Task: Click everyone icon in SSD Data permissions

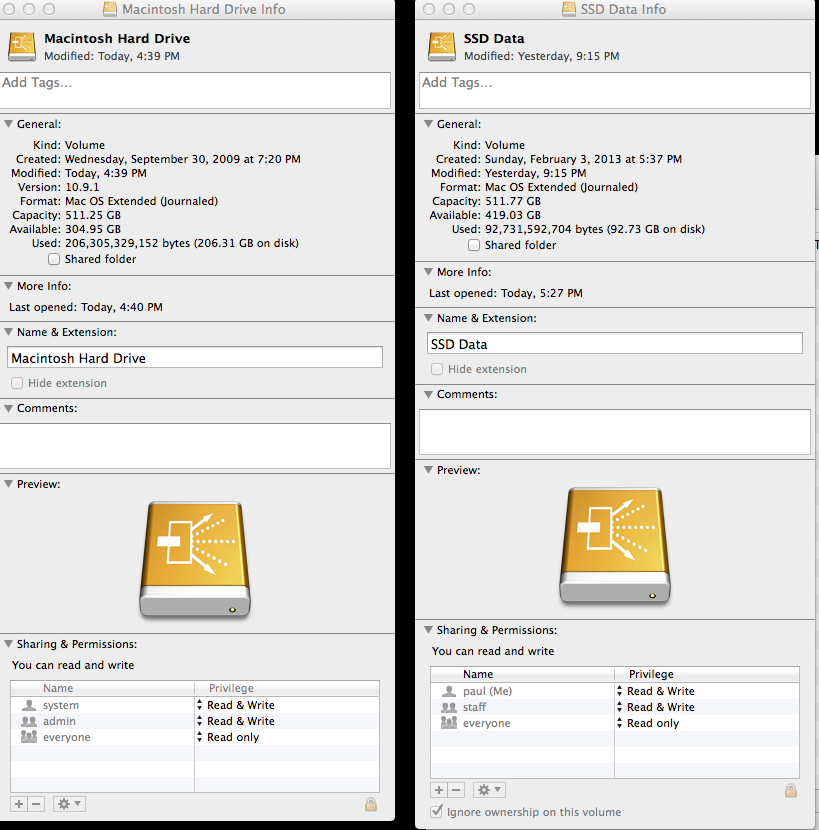Action: tap(449, 723)
